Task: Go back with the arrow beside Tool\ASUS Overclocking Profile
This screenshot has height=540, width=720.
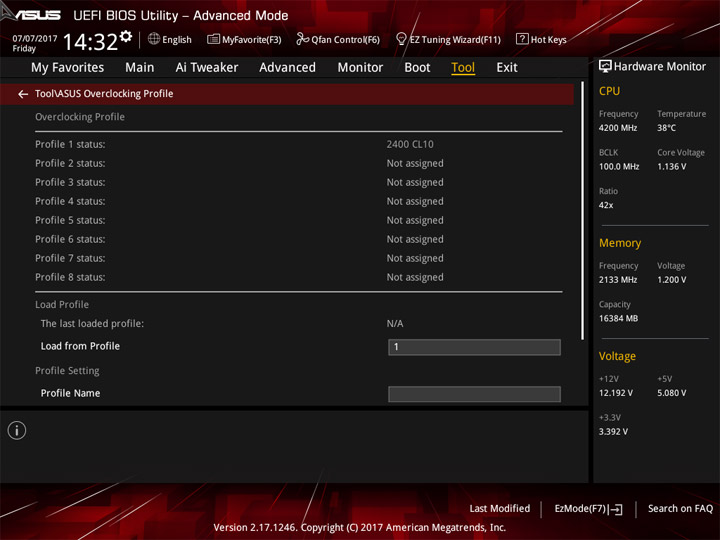Action: point(23,94)
